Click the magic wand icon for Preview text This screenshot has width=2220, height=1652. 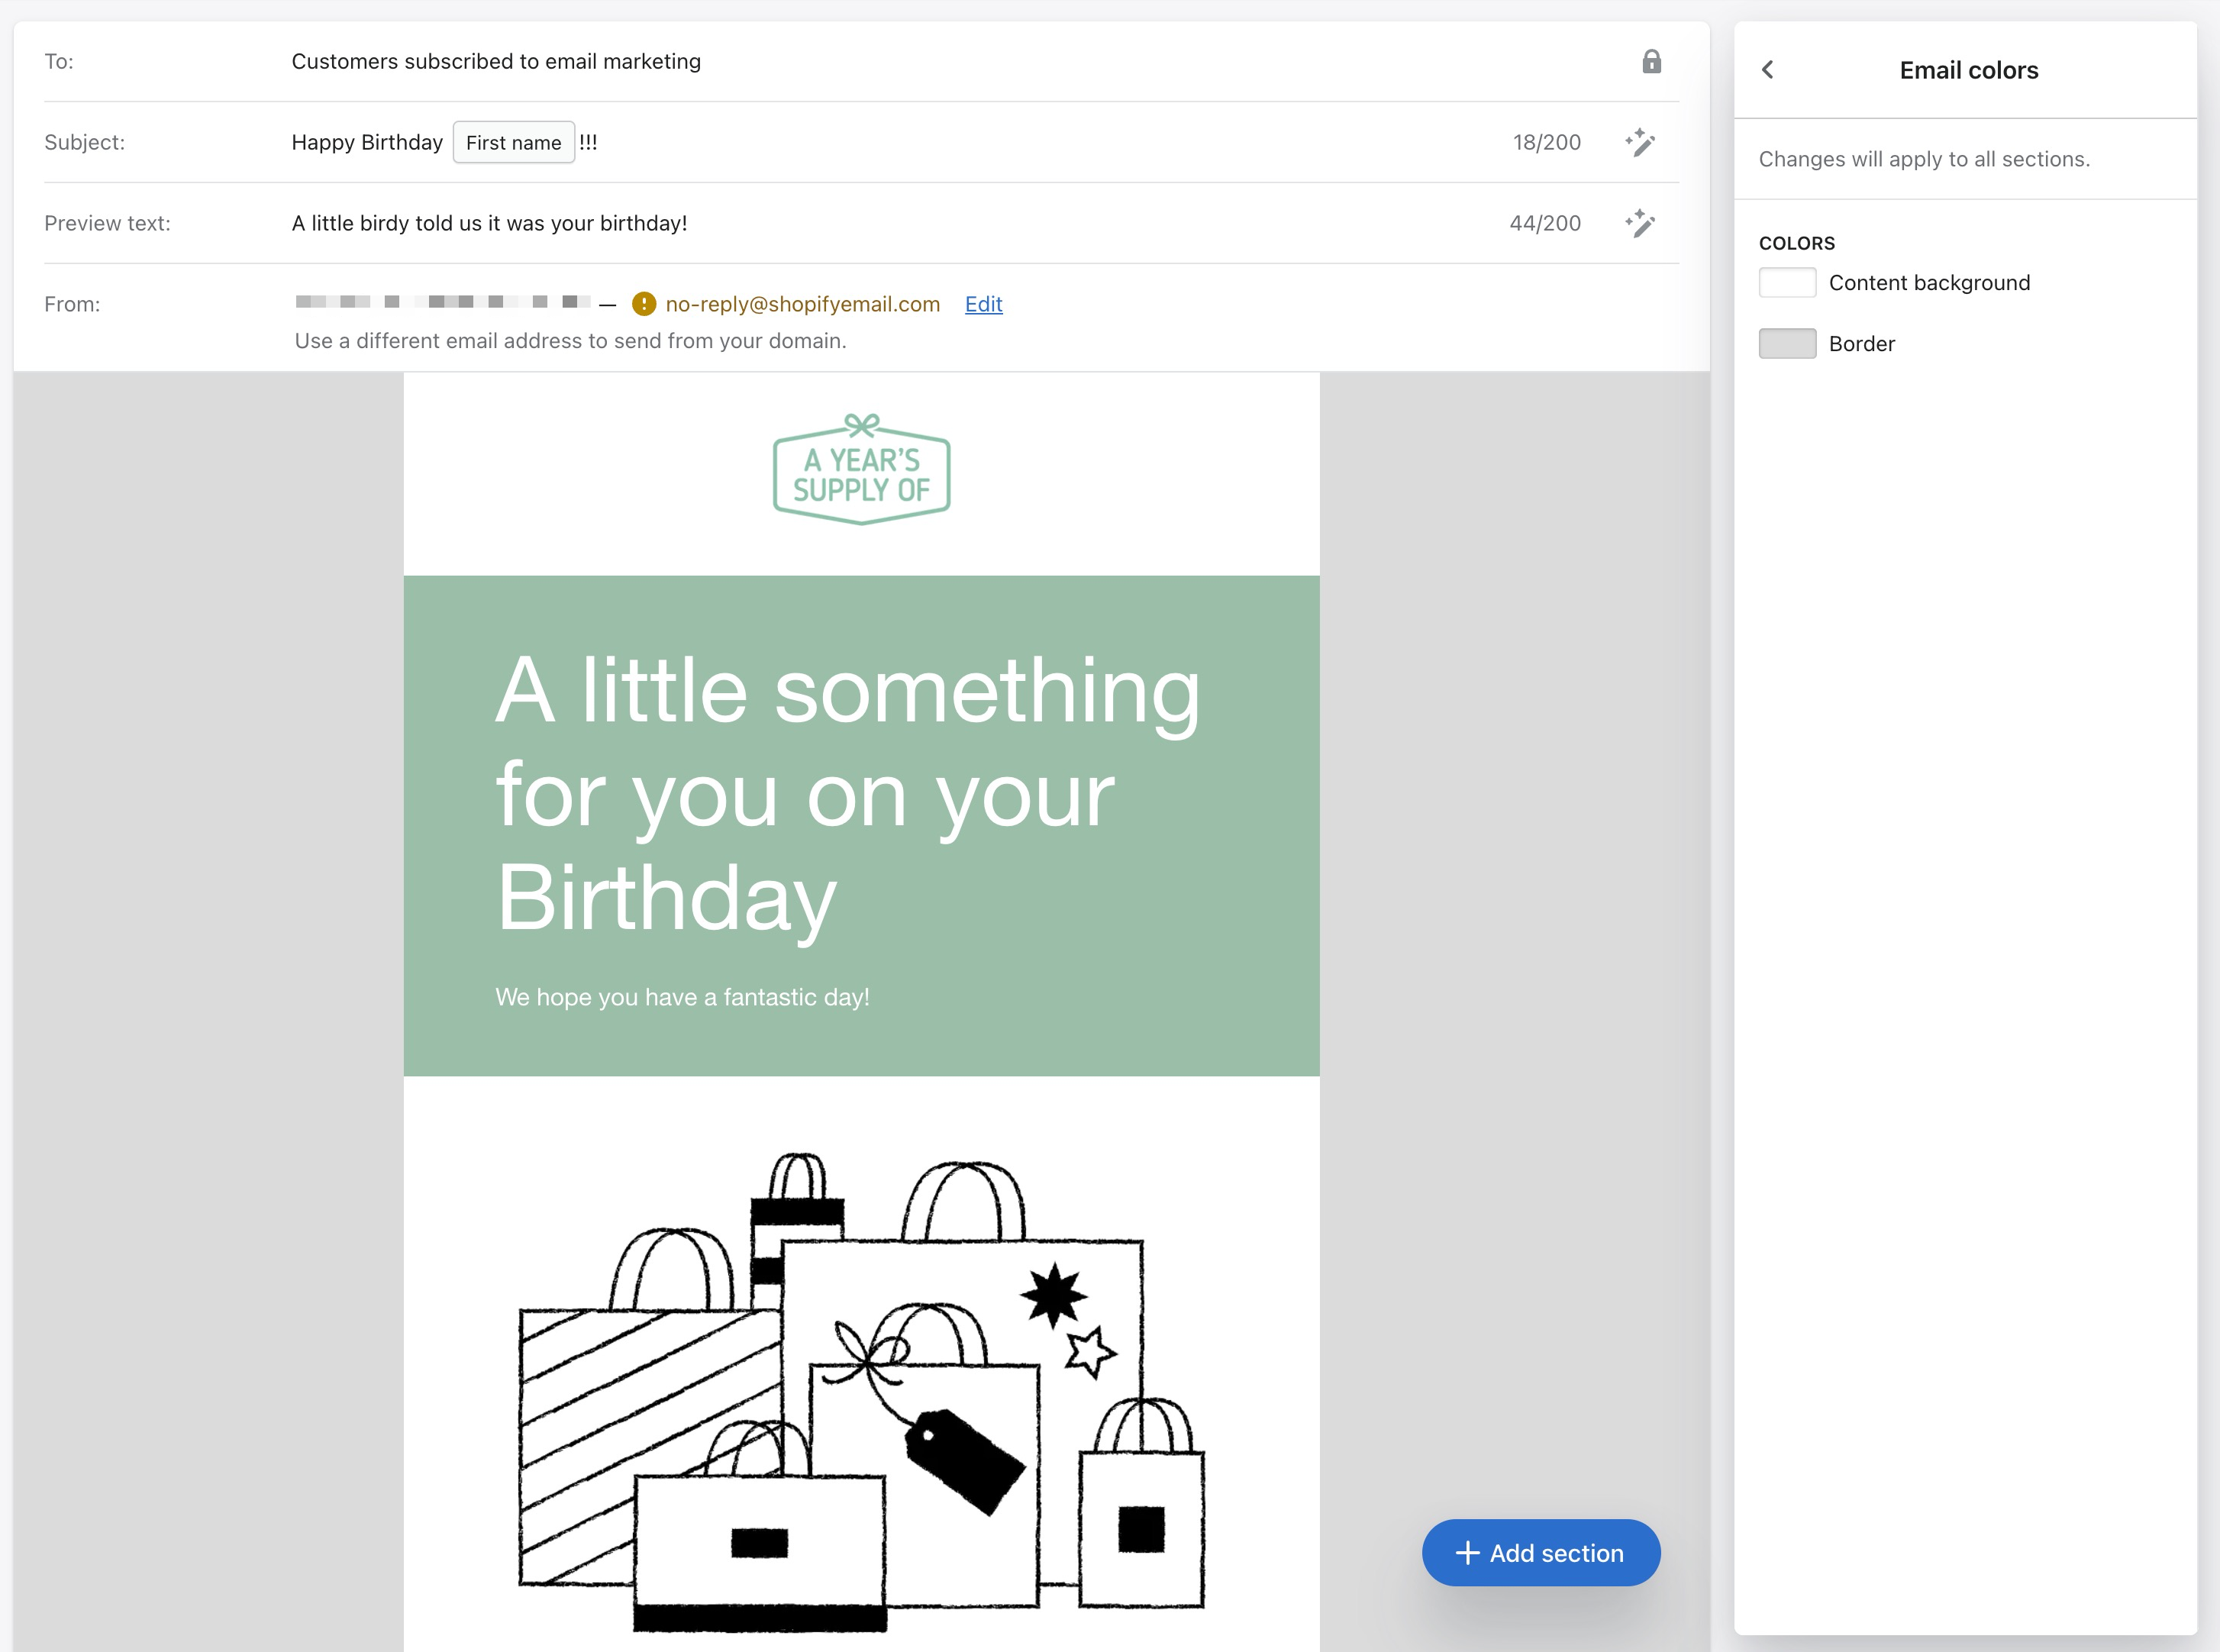1640,223
